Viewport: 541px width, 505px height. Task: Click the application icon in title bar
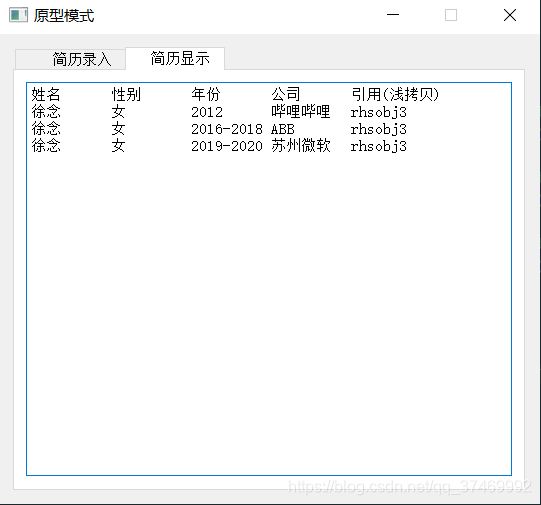18,15
